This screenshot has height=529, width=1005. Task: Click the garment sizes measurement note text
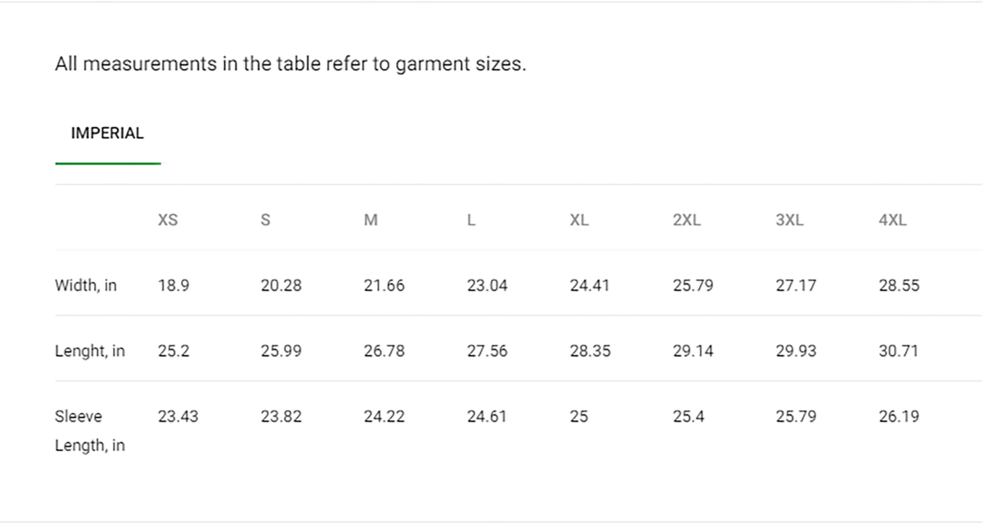tap(290, 64)
